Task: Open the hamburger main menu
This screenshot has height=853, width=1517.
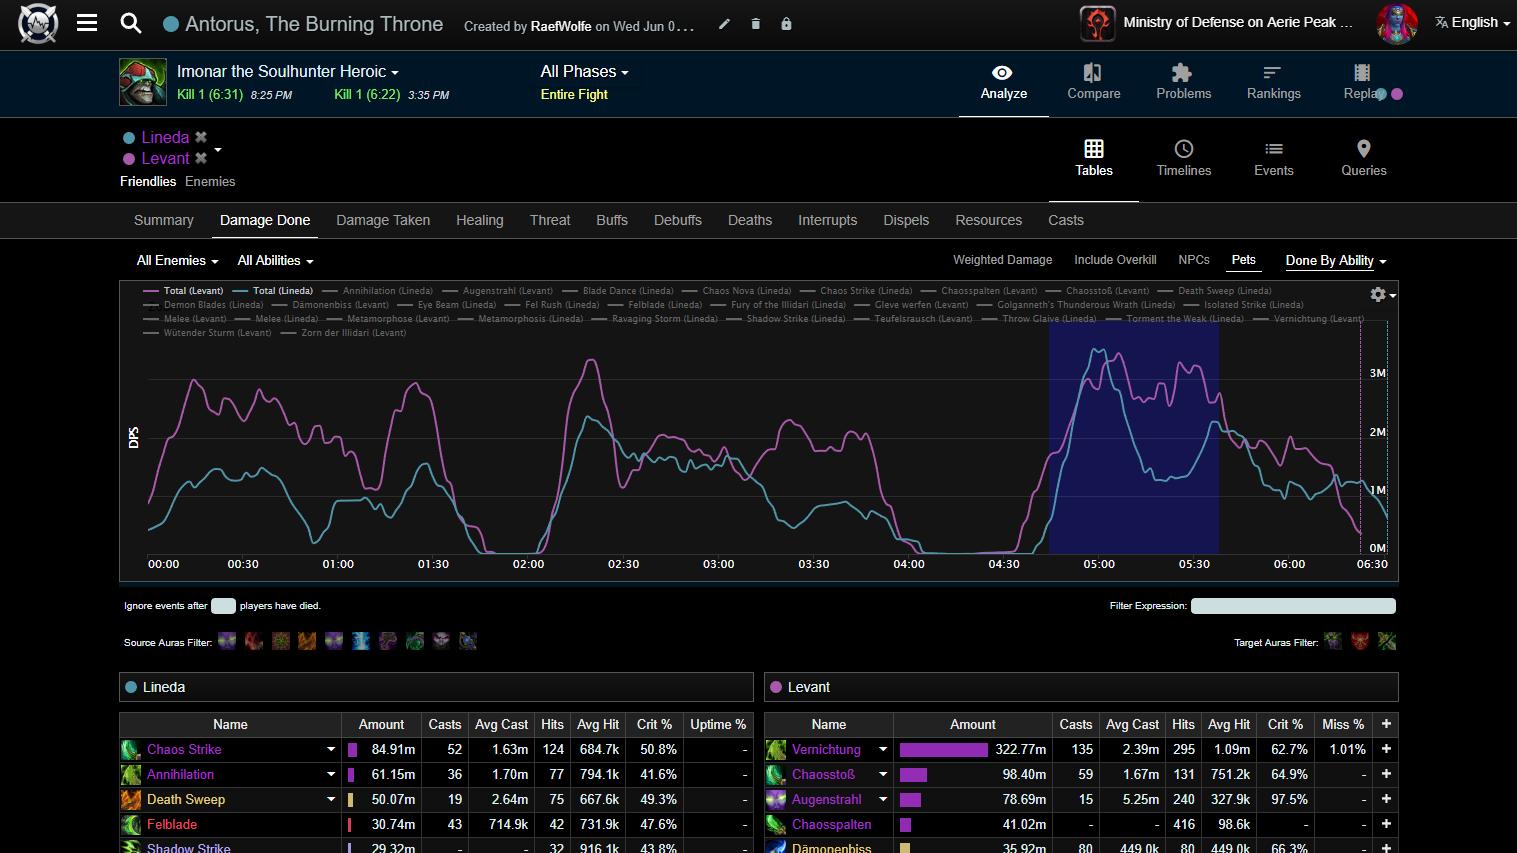Action: (x=87, y=23)
